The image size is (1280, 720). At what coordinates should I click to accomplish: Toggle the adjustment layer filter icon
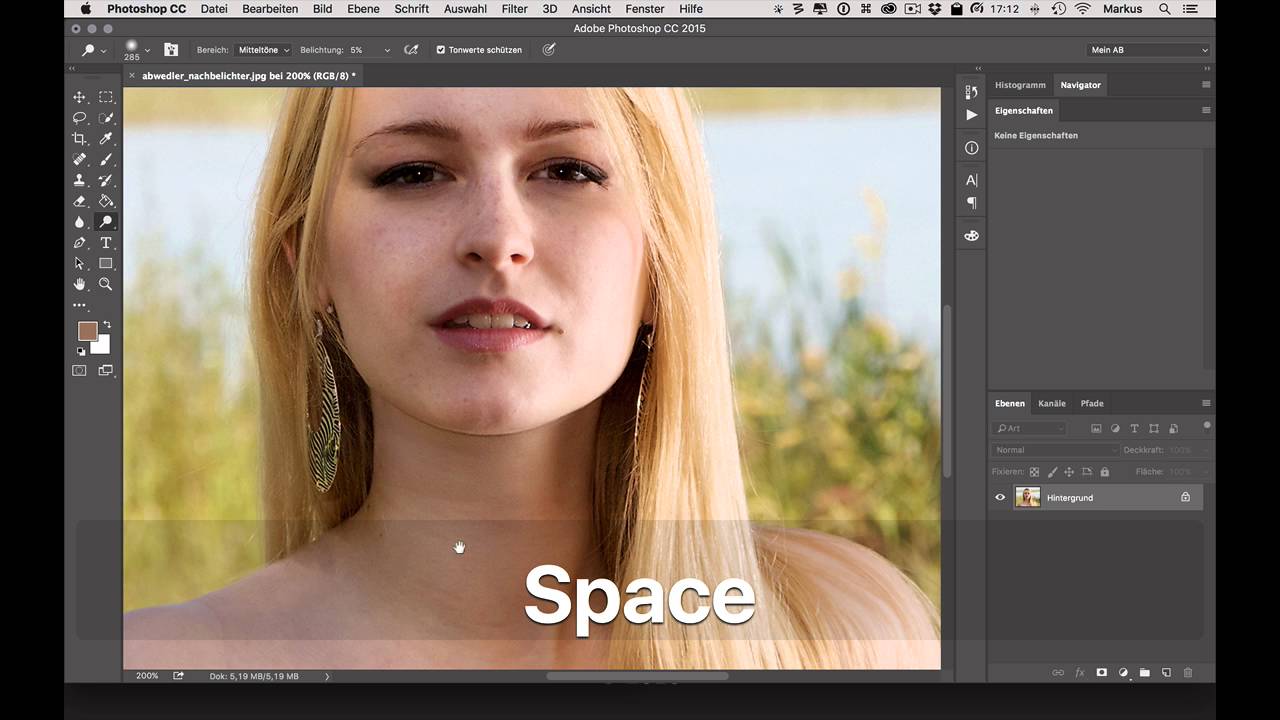point(1115,428)
